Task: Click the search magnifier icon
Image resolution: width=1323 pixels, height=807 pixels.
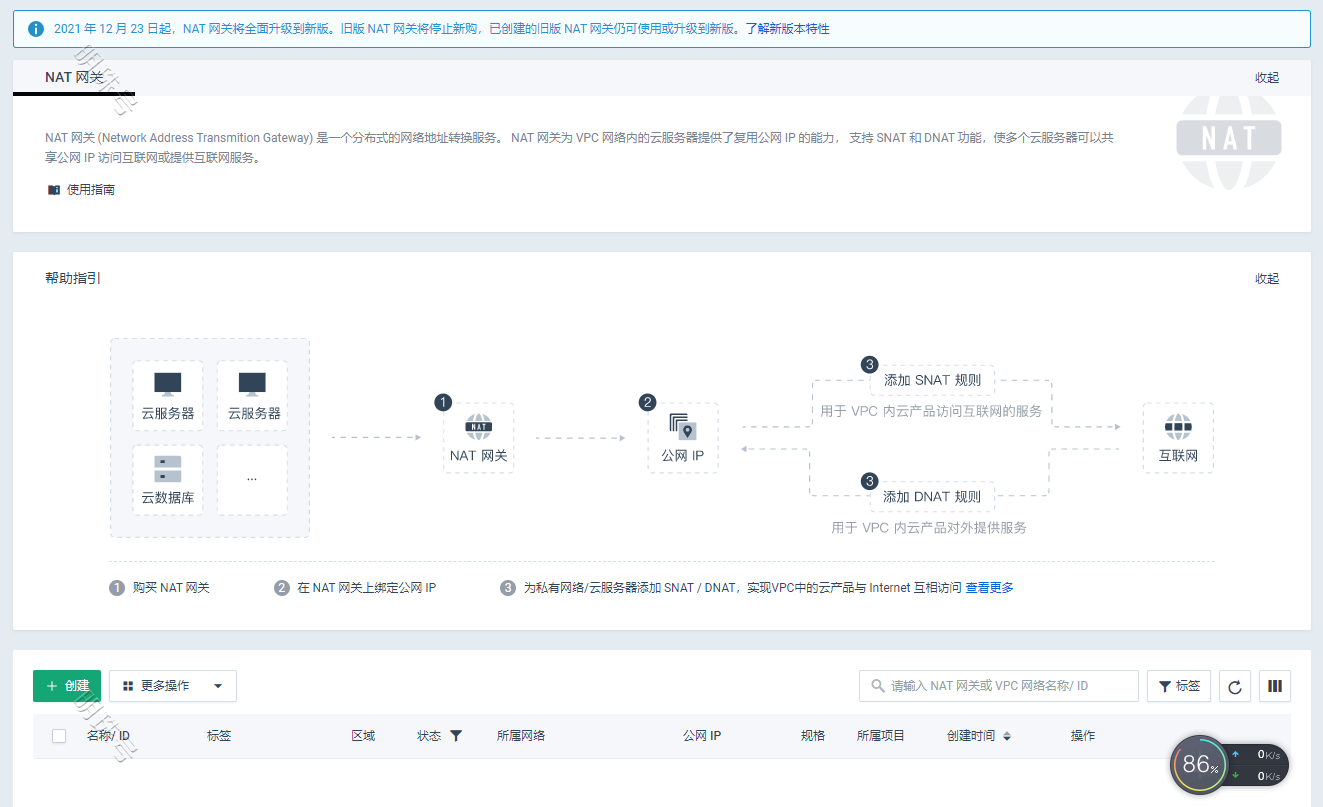Action: pyautogui.click(x=877, y=686)
